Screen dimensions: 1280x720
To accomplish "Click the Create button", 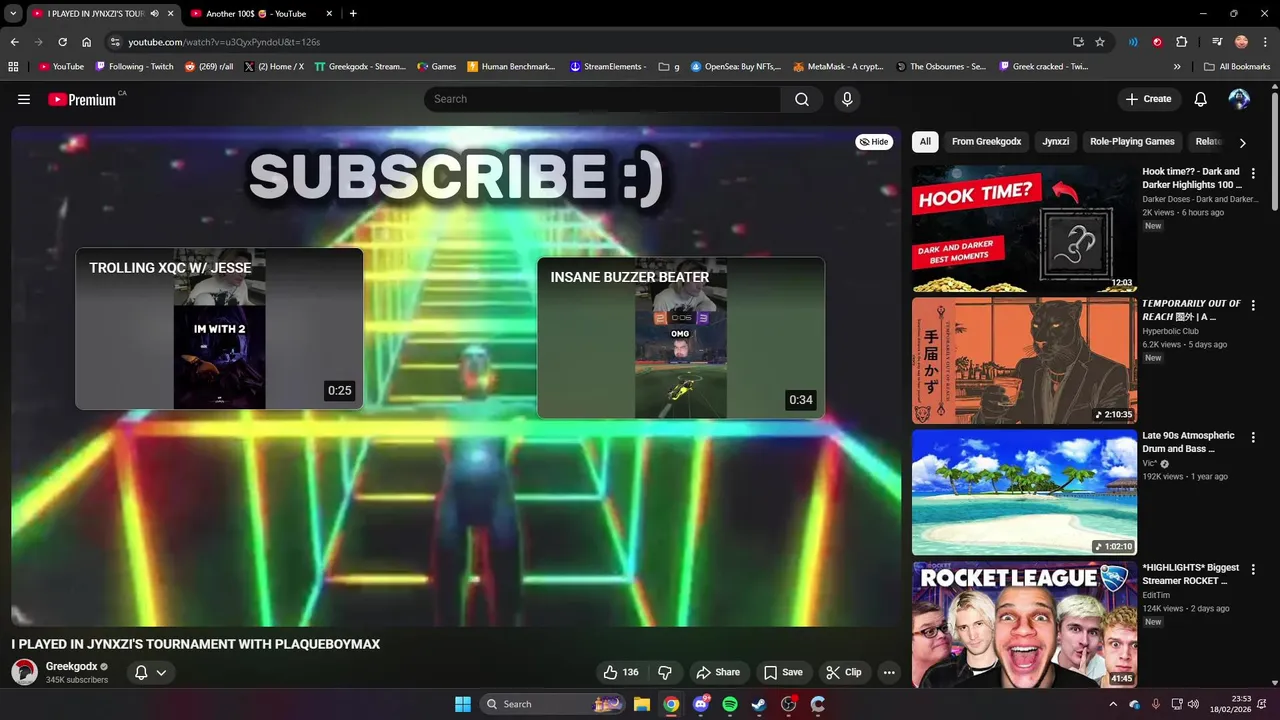I will tap(1148, 99).
